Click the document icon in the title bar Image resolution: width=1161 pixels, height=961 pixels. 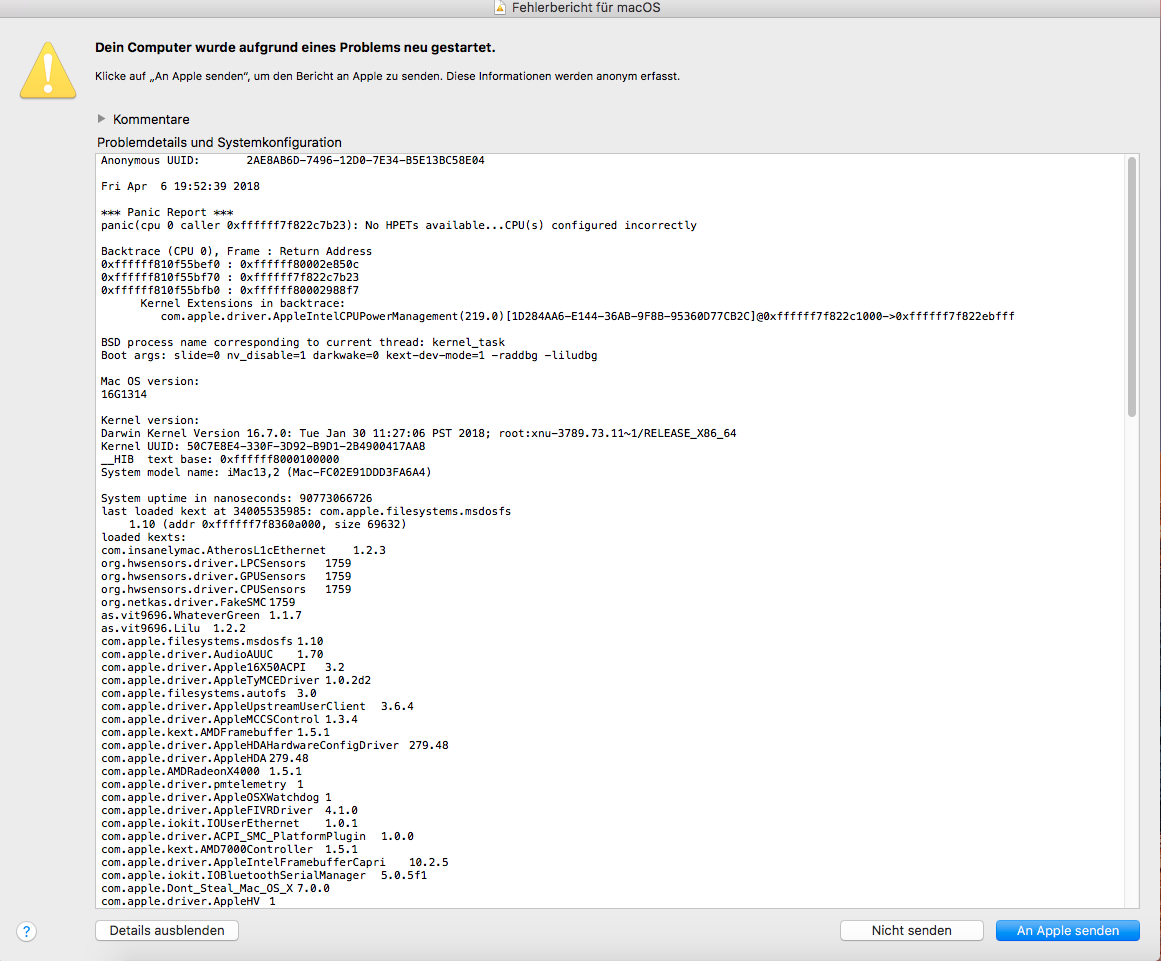pos(500,7)
